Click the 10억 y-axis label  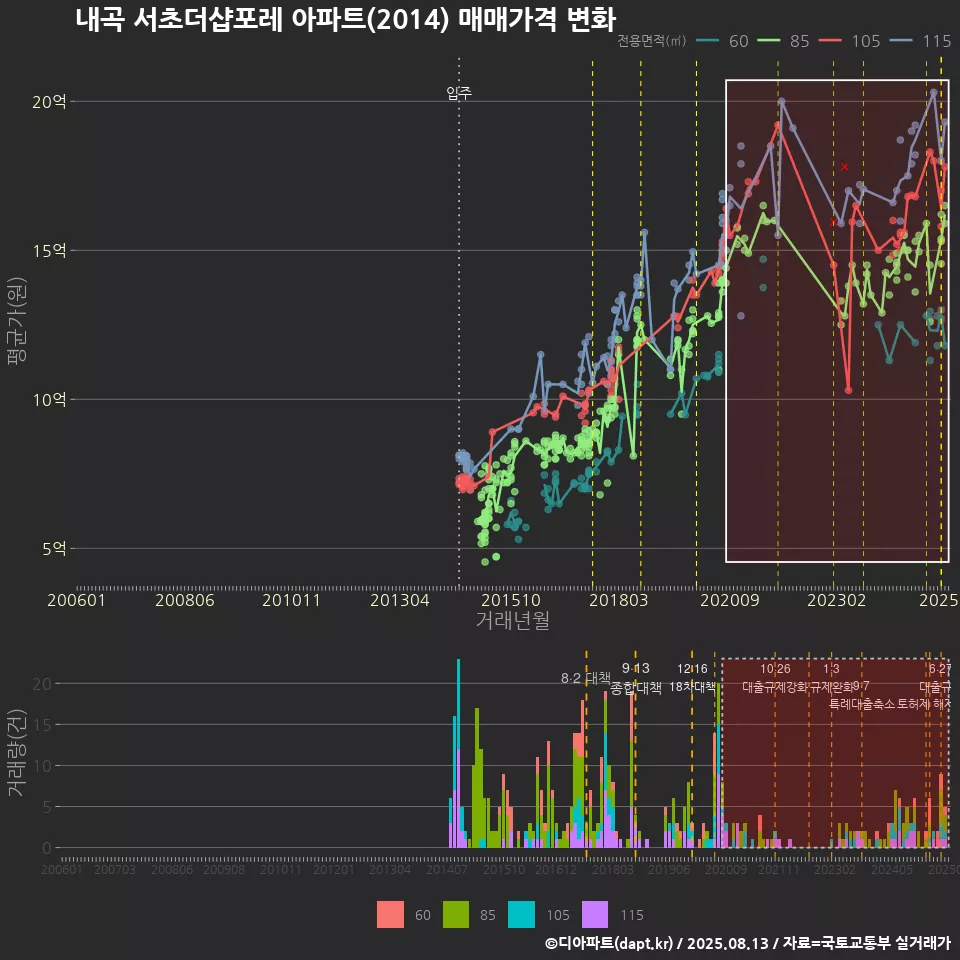pos(49,400)
